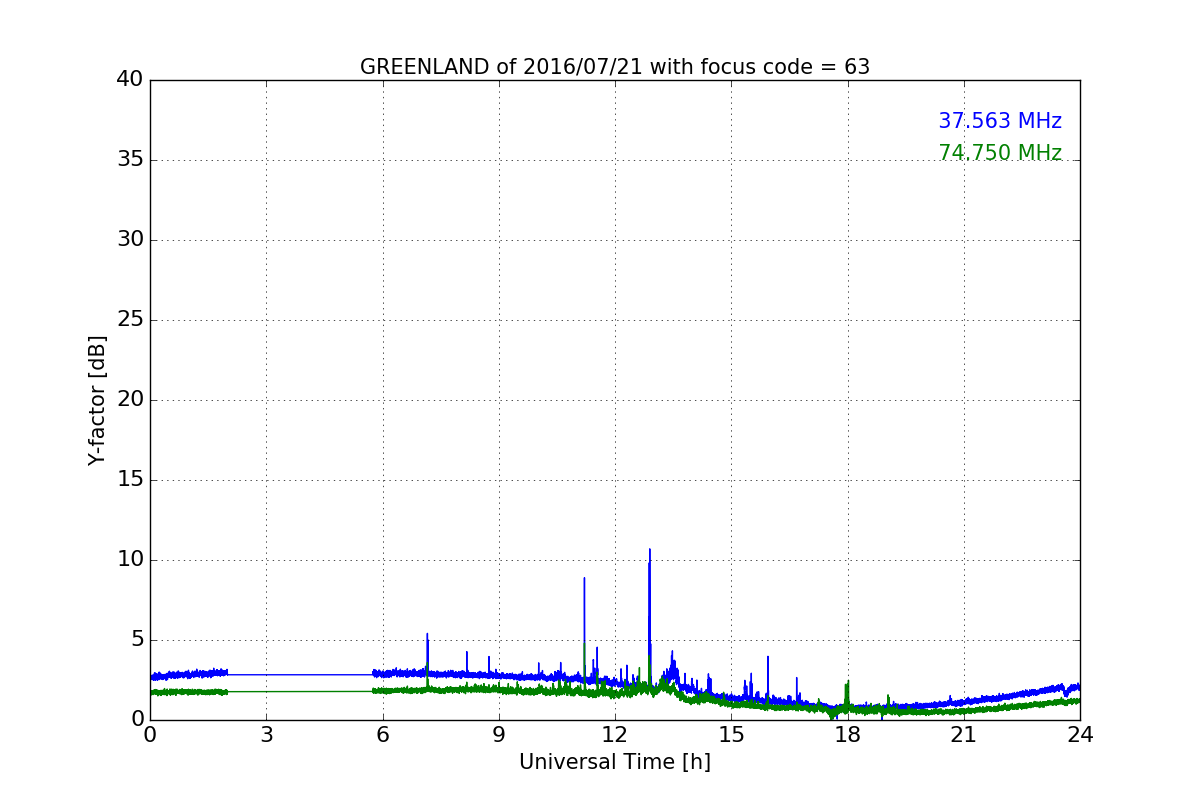Image resolution: width=1200 pixels, height=800 pixels.
Task: Click x-axis tick label 15
Action: pyautogui.click(x=731, y=735)
